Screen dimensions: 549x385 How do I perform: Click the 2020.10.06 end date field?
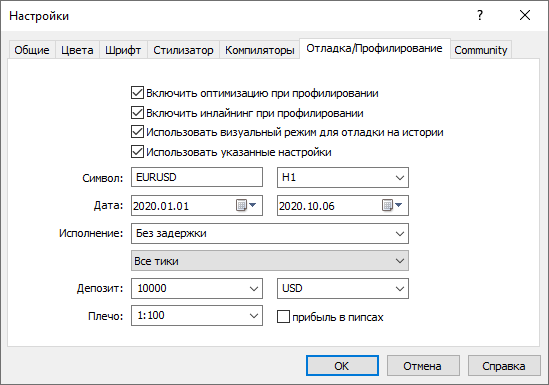pyautogui.click(x=343, y=205)
